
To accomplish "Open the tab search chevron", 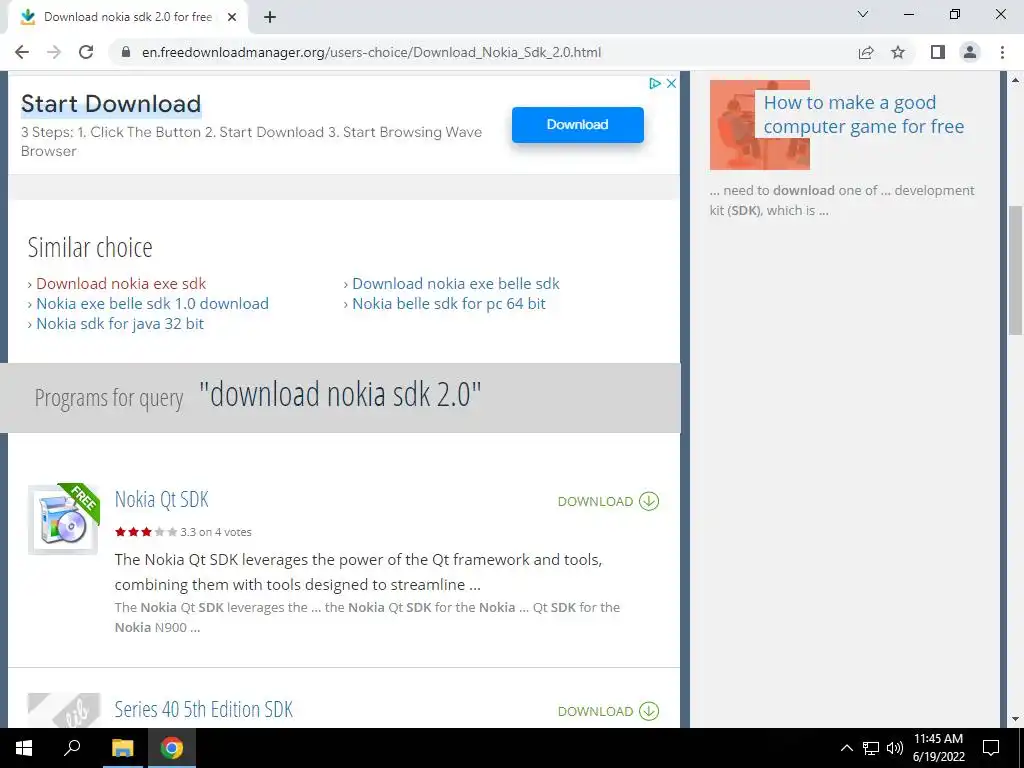I will (863, 14).
